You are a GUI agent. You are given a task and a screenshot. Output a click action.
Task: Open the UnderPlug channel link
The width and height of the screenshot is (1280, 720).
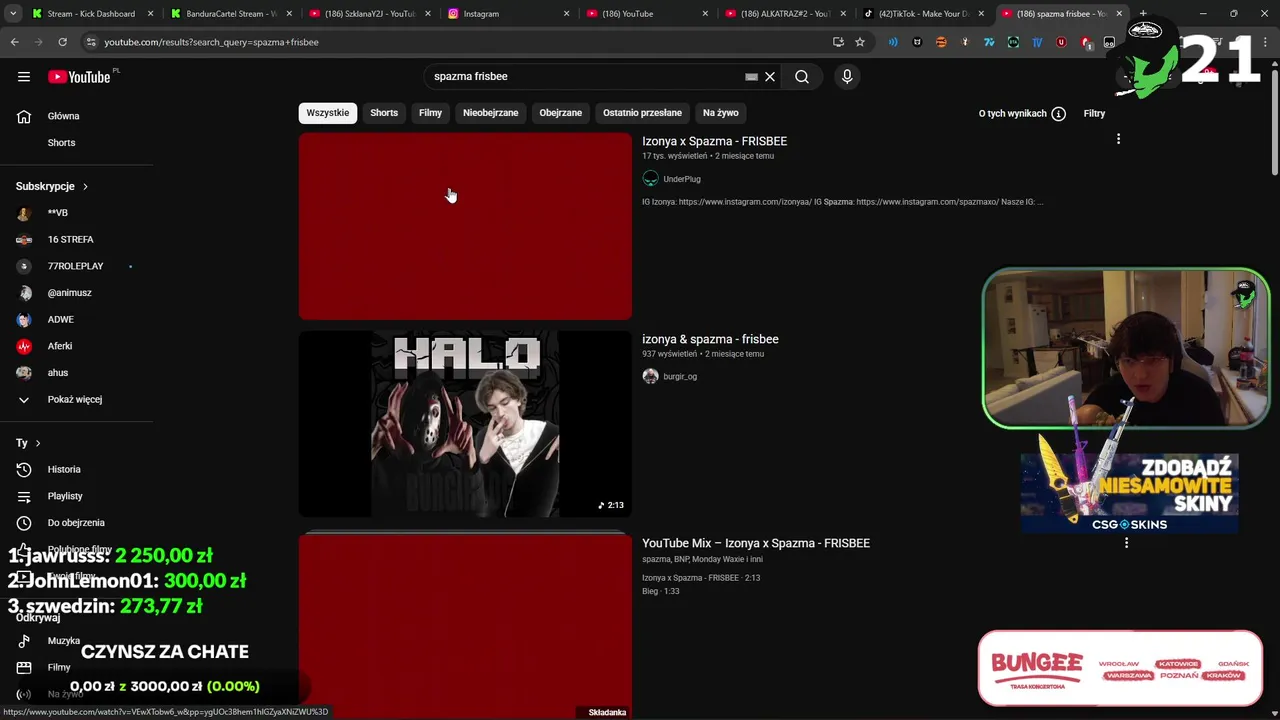[681, 179]
